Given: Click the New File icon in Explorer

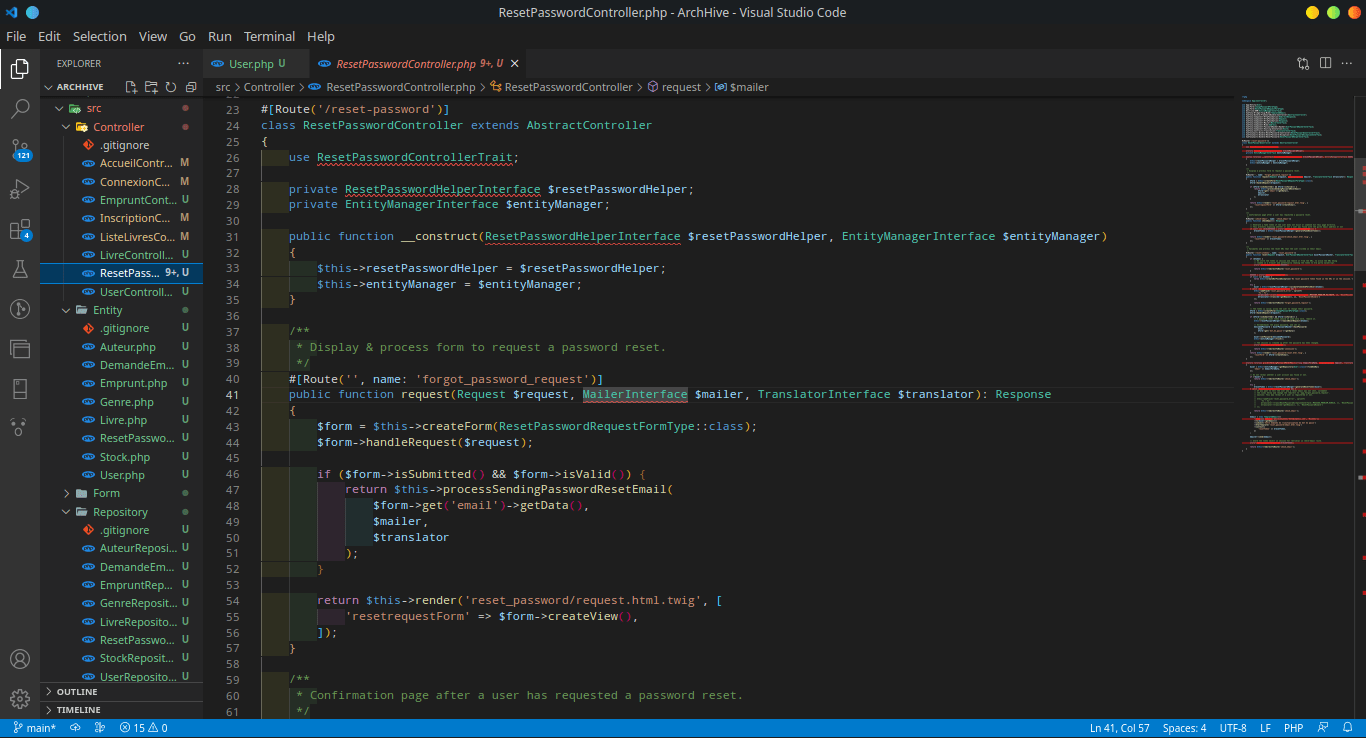Looking at the screenshot, I should point(131,88).
